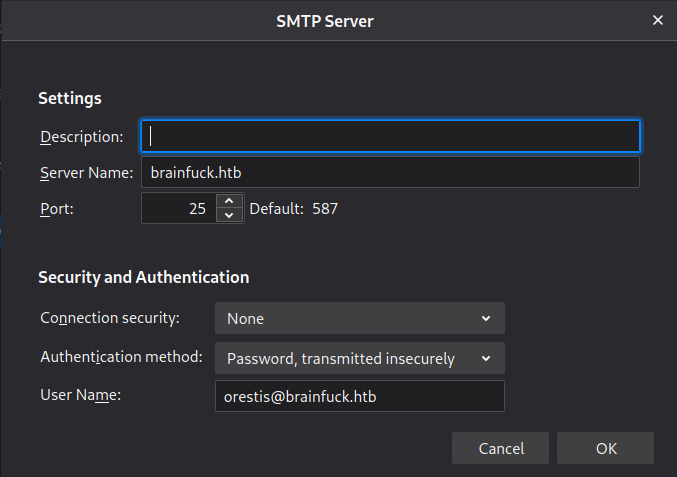Image resolution: width=677 pixels, height=477 pixels.
Task: Click the Settings heading
Action: pyautogui.click(x=70, y=98)
